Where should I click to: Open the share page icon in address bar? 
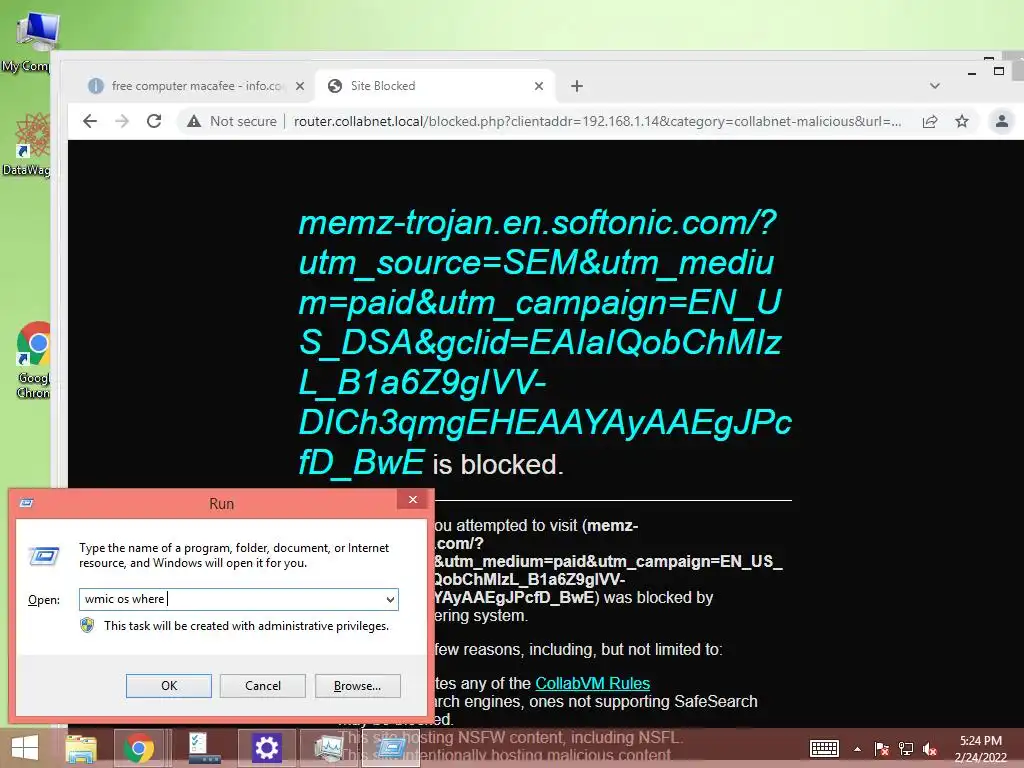pos(930,121)
